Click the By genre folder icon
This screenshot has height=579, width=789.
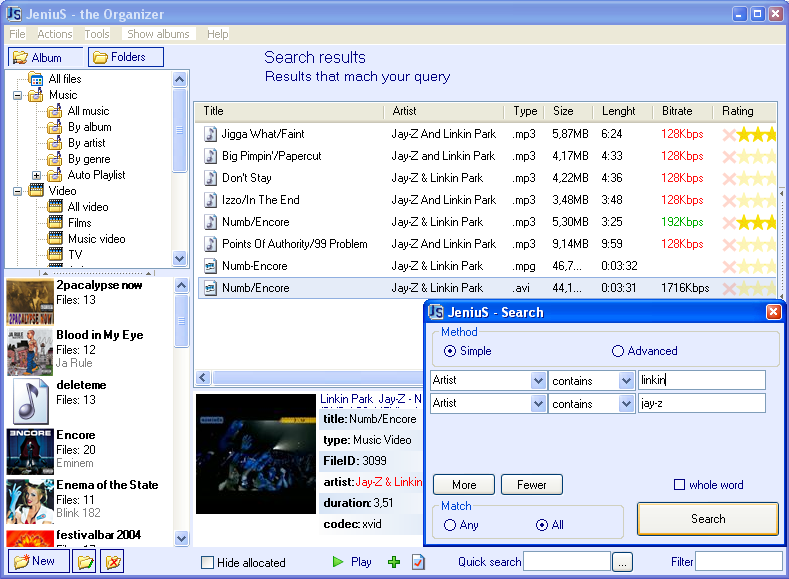[54, 159]
